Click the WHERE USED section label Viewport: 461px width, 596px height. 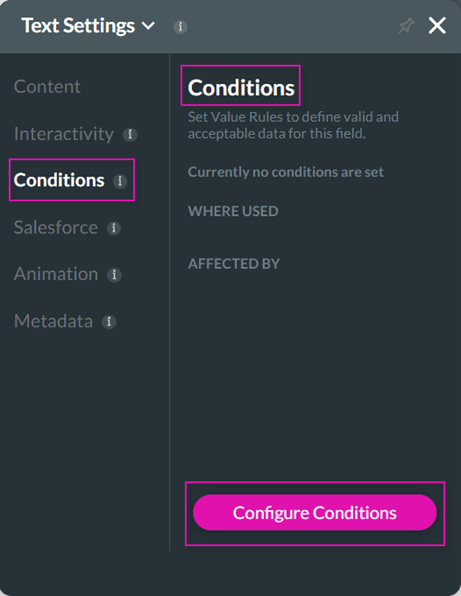[x=233, y=211]
